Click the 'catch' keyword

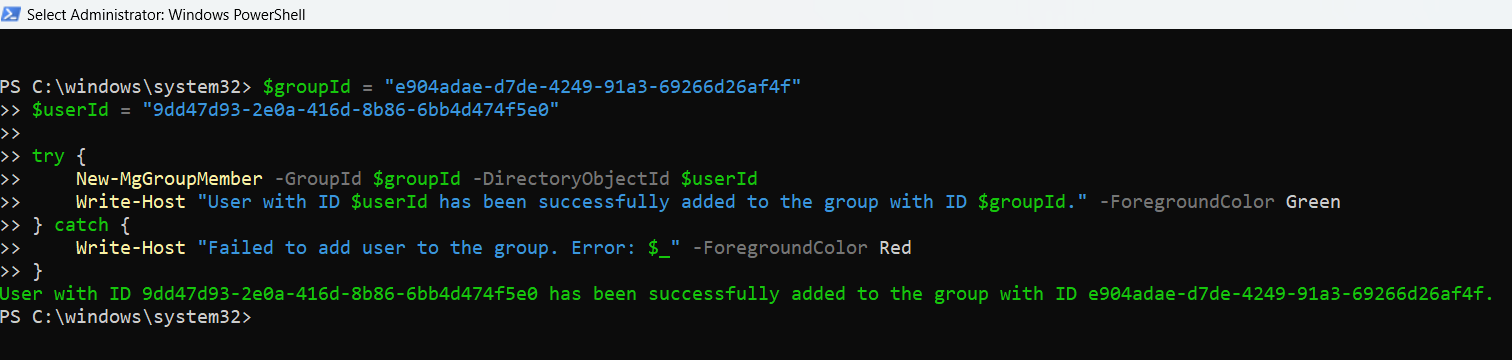click(81, 225)
